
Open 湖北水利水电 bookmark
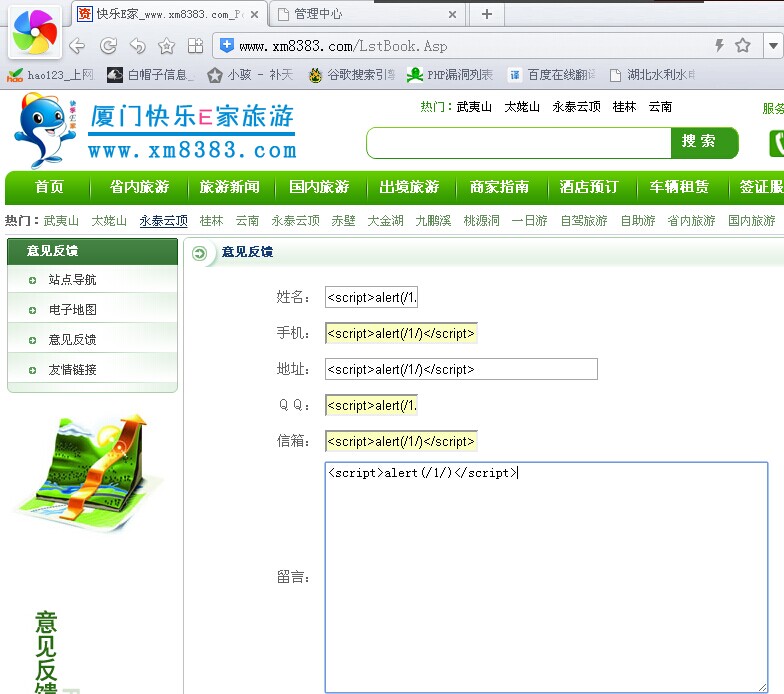[x=652, y=75]
